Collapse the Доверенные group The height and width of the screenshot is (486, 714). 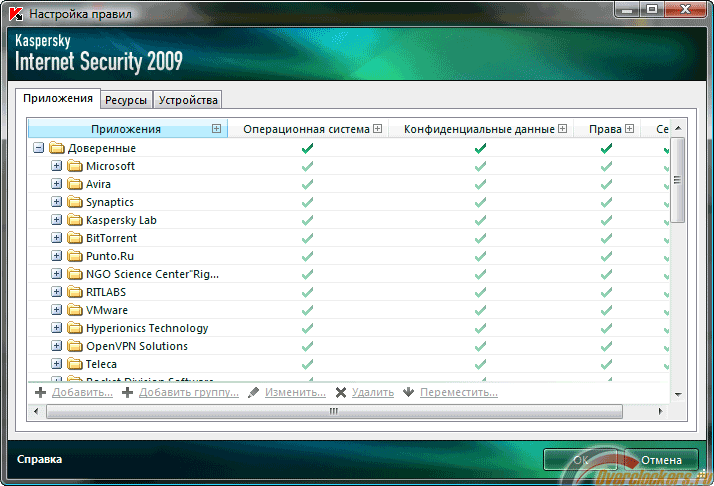pyautogui.click(x=39, y=148)
